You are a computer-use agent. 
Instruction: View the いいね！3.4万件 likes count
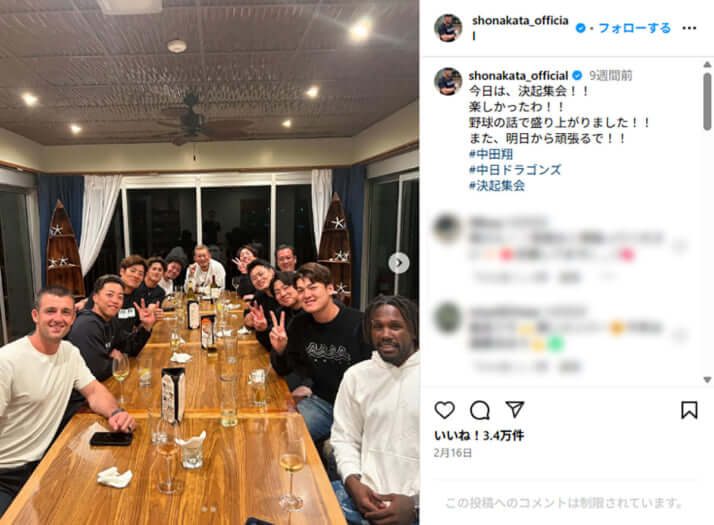479,436
